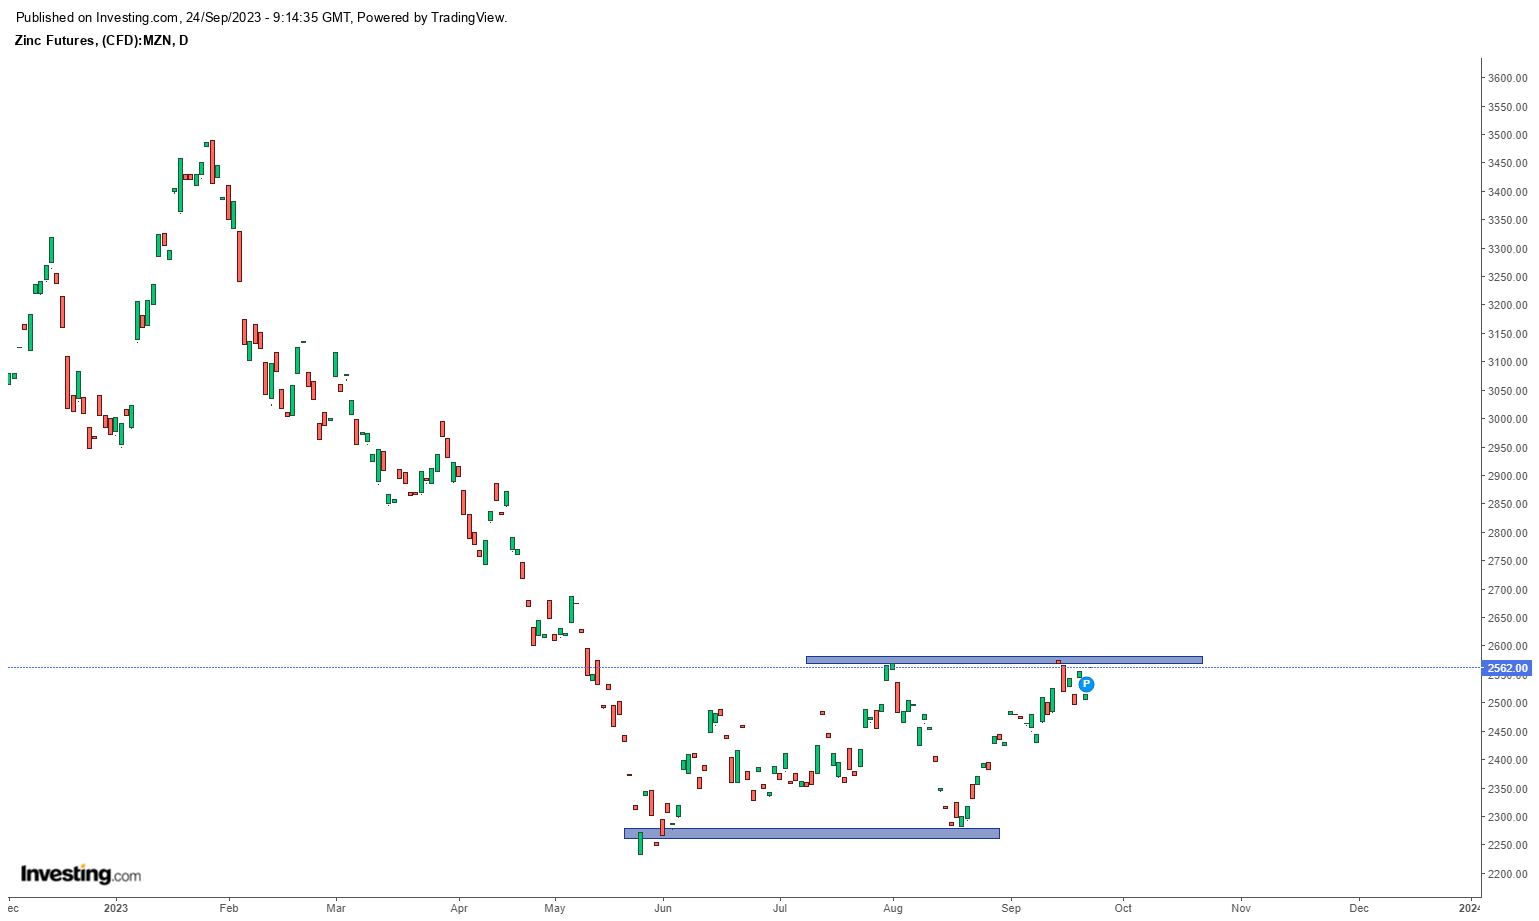Click the Oct label on time axis
1539x921 pixels.
point(1123,908)
